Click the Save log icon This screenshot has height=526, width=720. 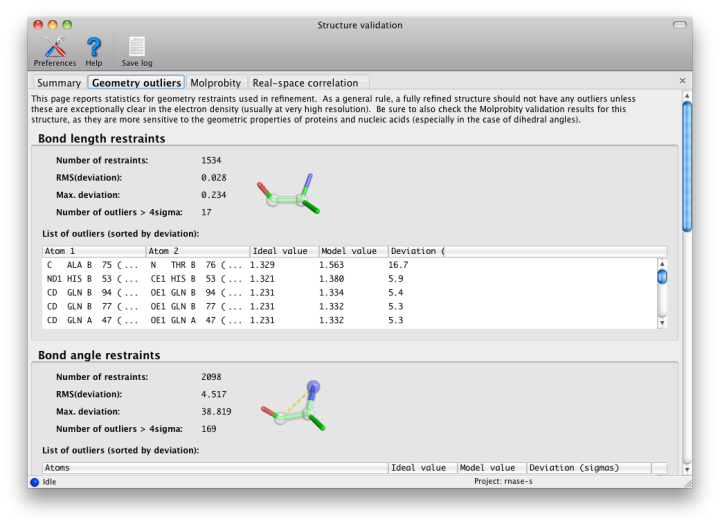click(x=137, y=48)
